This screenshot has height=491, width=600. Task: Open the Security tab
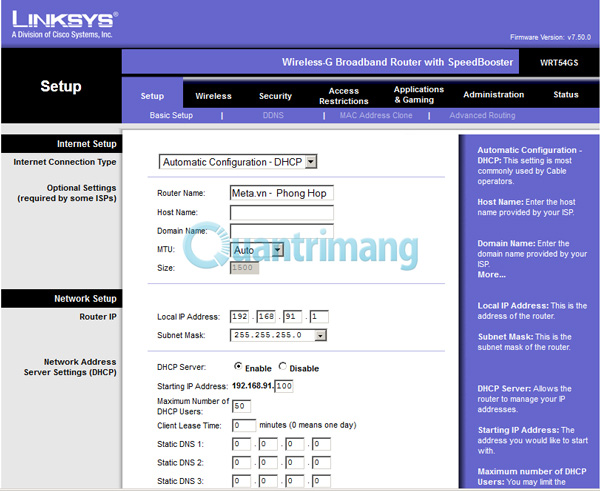pyautogui.click(x=275, y=96)
